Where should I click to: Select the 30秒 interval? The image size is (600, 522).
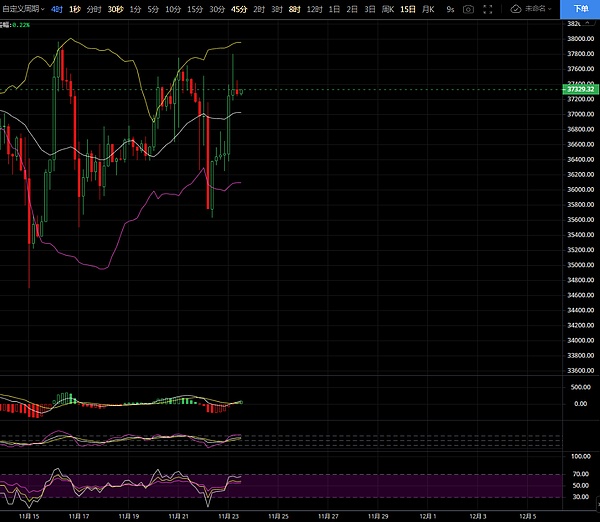point(115,8)
